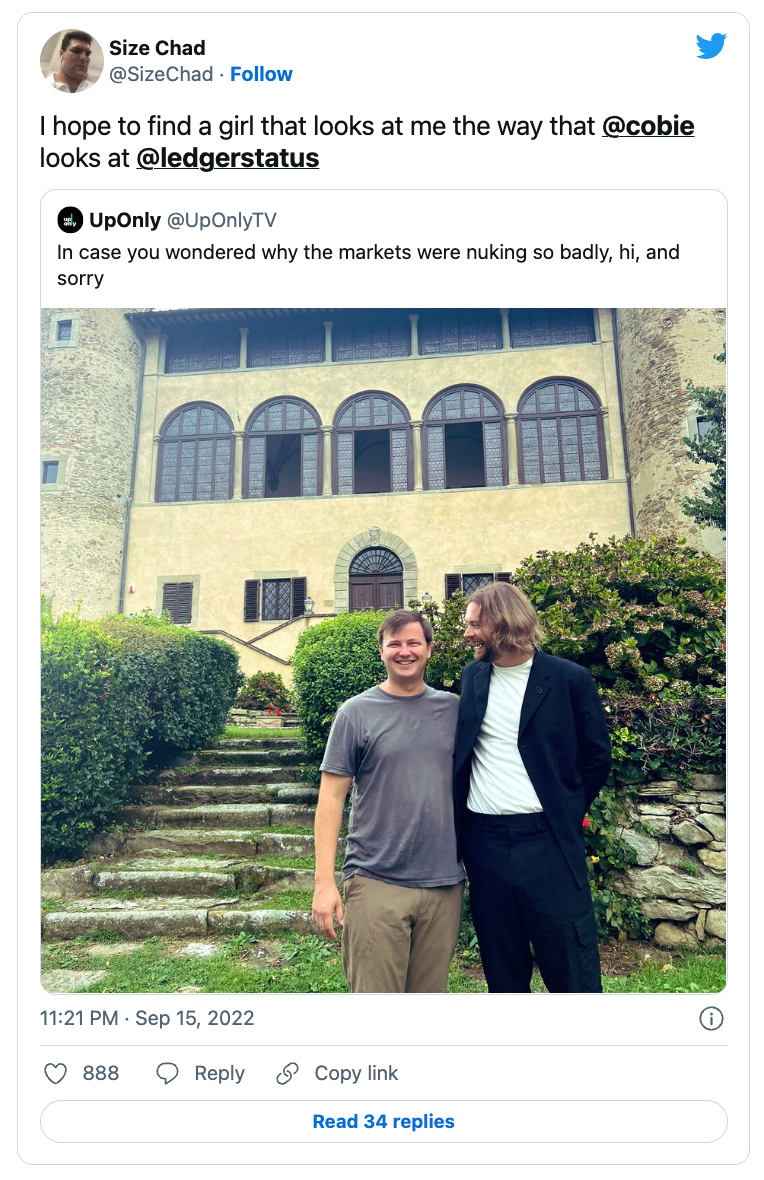Click the @SizeChad handle
Image resolution: width=764 pixels, height=1180 pixels.
coord(161,74)
